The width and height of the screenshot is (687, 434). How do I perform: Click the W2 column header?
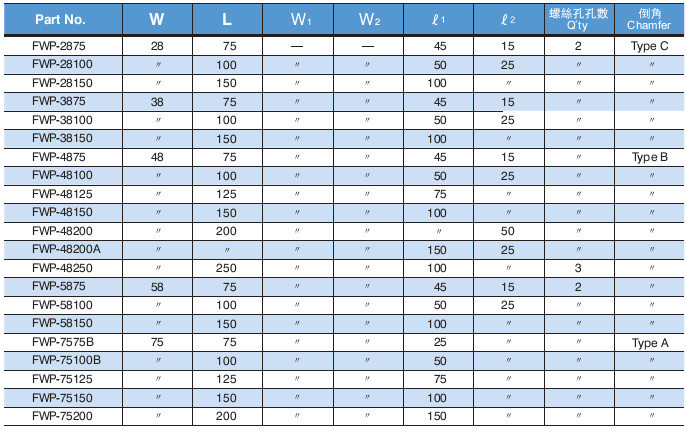pyautogui.click(x=368, y=19)
